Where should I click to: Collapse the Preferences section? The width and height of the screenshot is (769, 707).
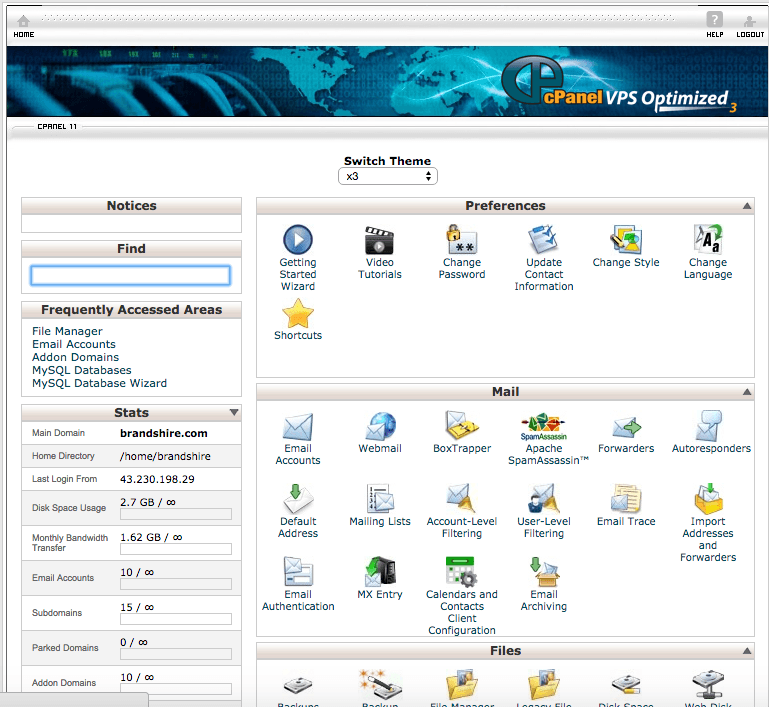(746, 206)
